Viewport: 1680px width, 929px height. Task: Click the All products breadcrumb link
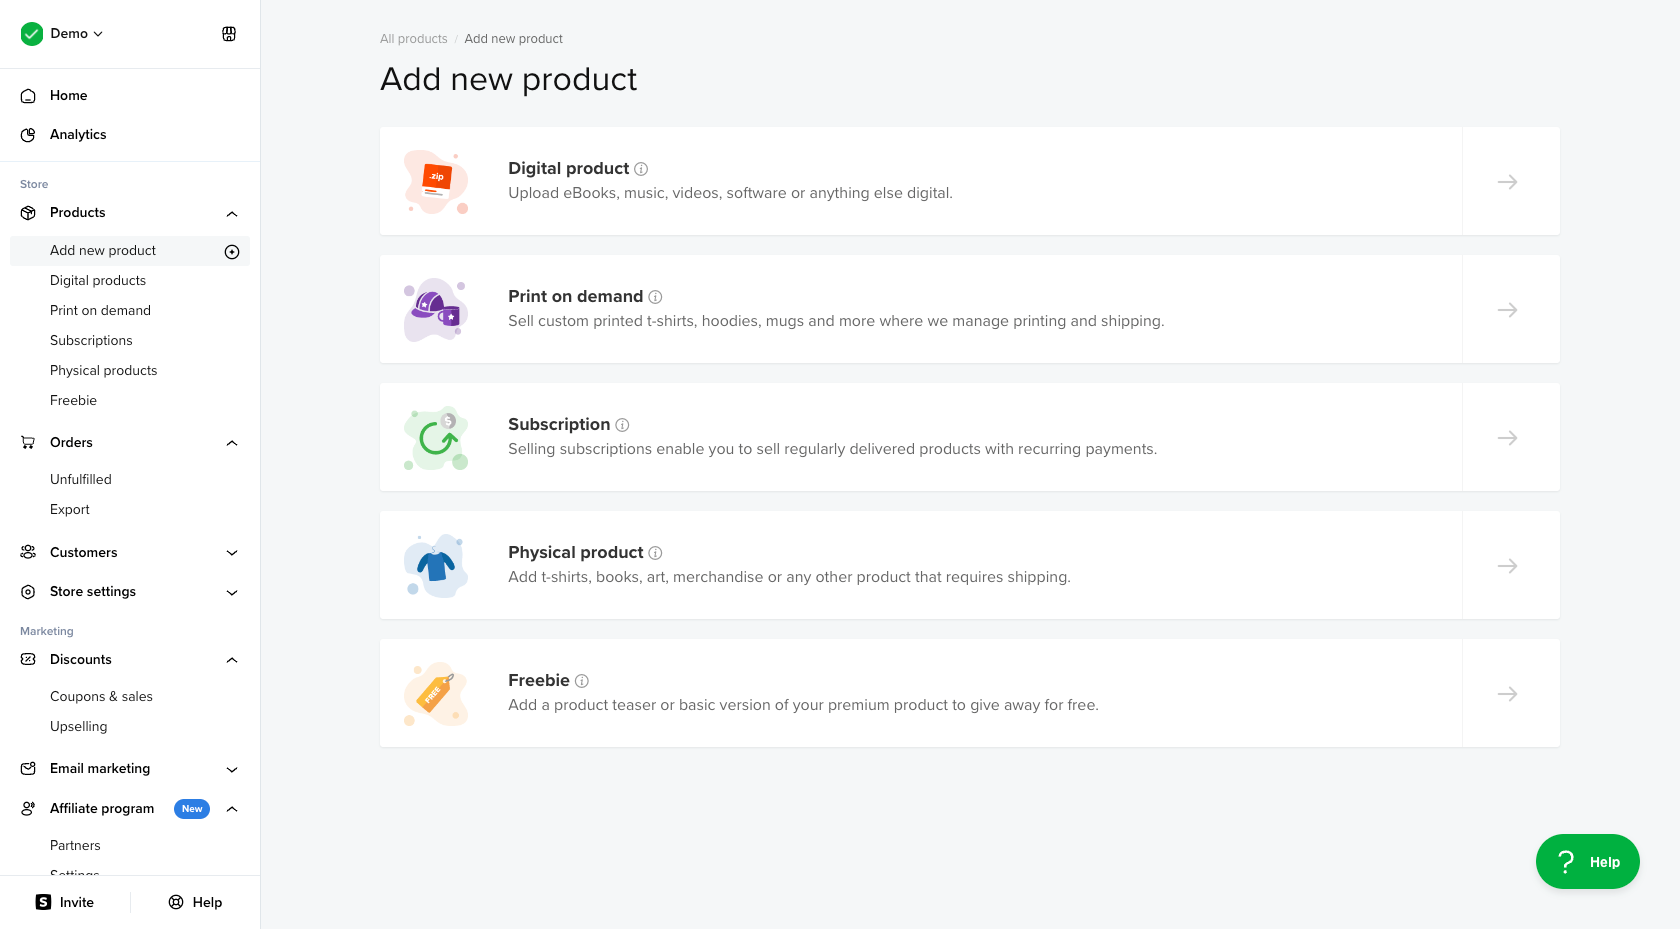coord(413,39)
